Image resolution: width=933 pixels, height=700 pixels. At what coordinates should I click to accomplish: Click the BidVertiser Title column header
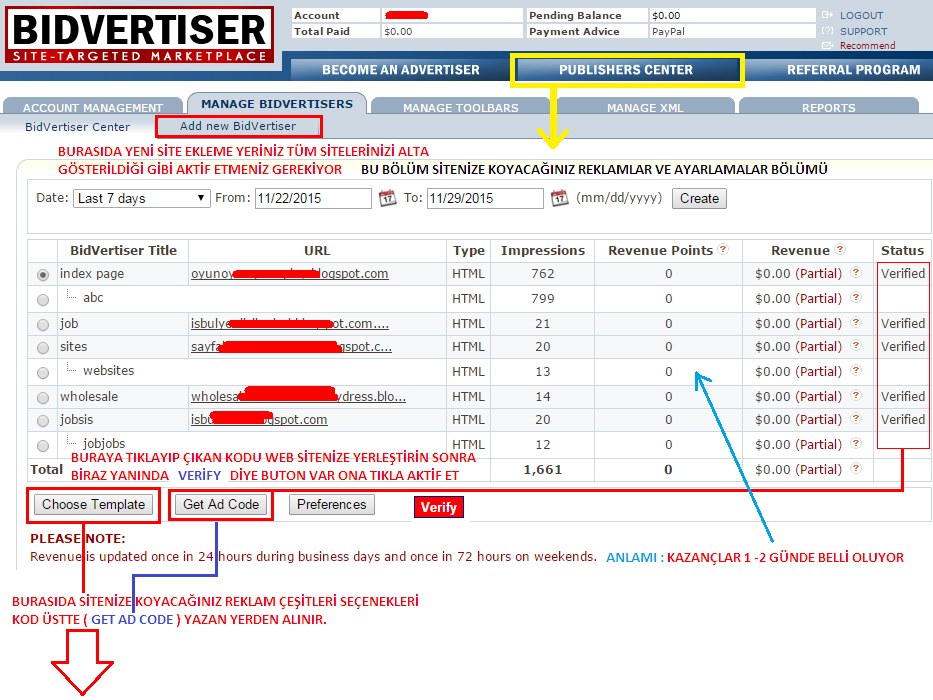123,251
